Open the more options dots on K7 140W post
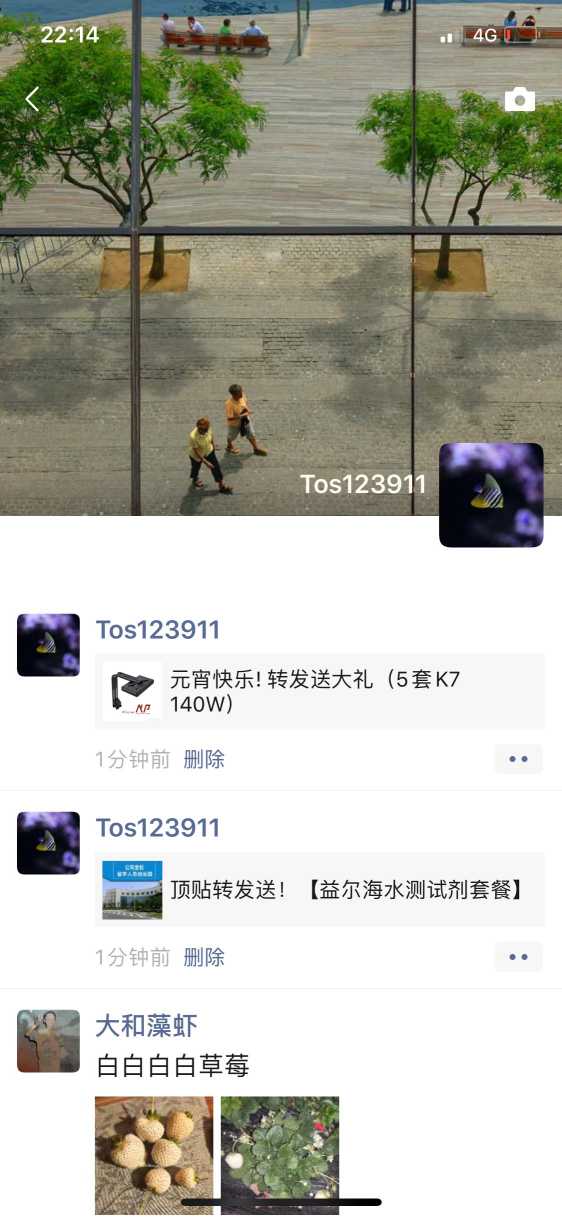 tap(518, 759)
